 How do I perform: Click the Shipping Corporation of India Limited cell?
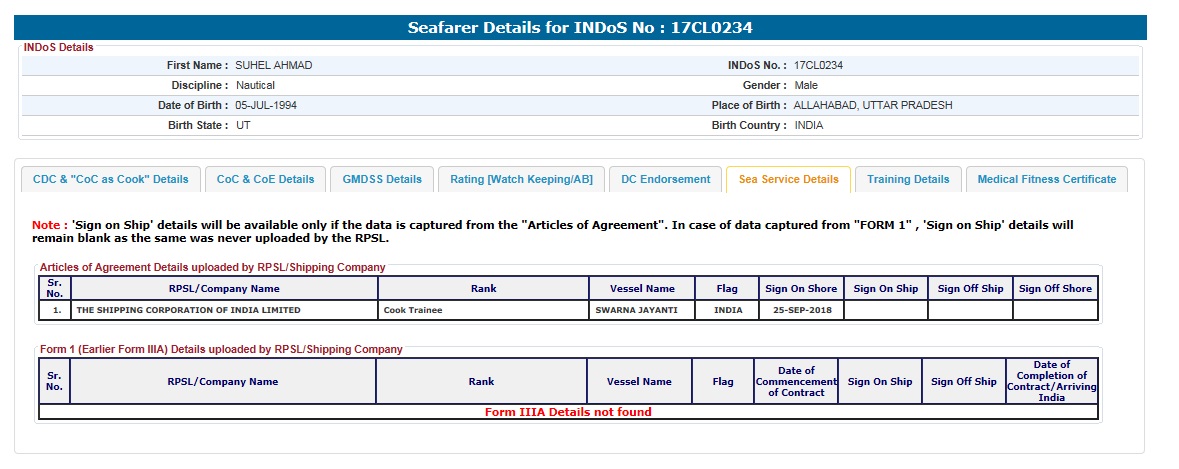(188, 311)
